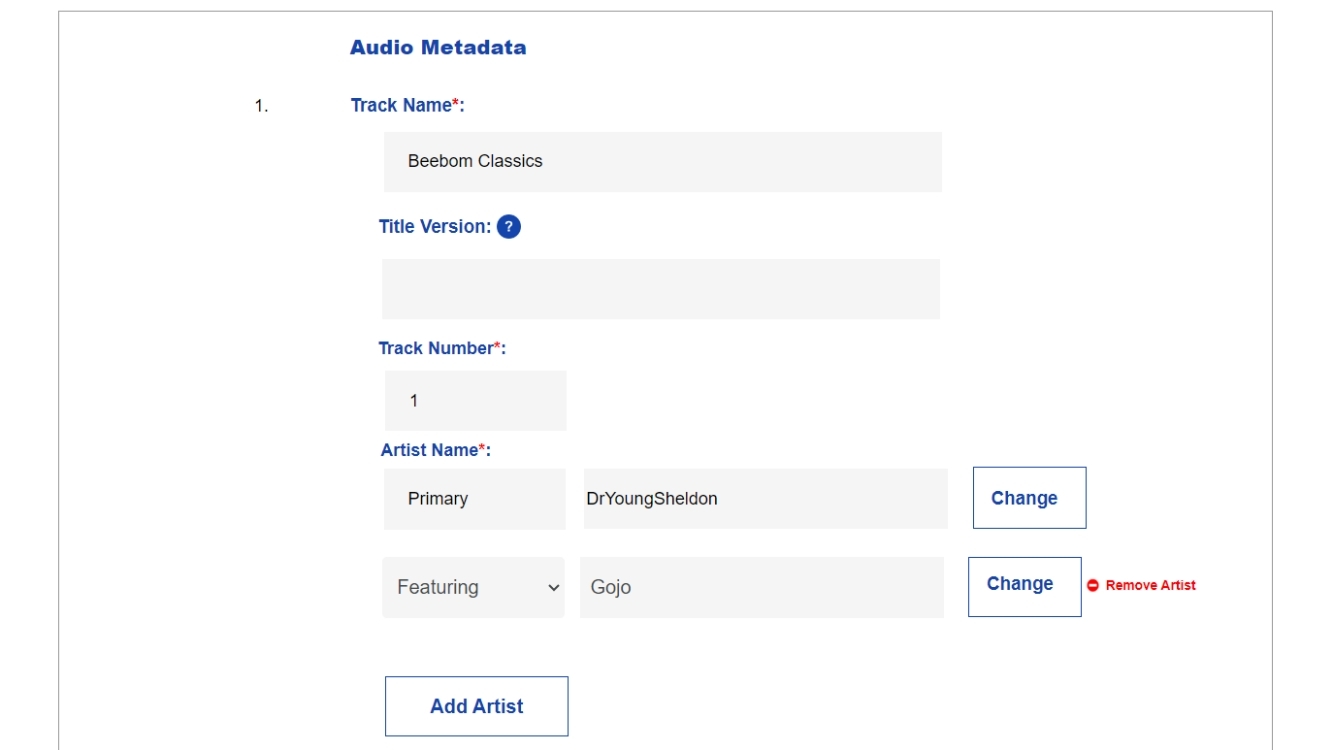This screenshot has height=750, width=1333.
Task: Click the empty Title Version input box
Action: pyautogui.click(x=662, y=289)
